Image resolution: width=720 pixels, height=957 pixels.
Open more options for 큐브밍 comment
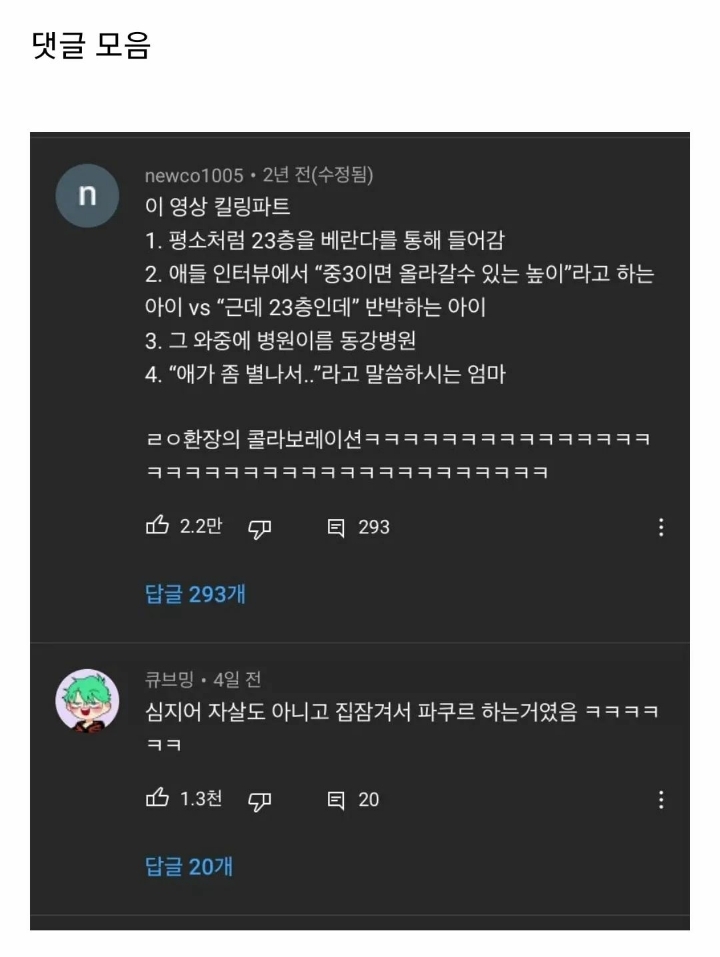pos(661,800)
